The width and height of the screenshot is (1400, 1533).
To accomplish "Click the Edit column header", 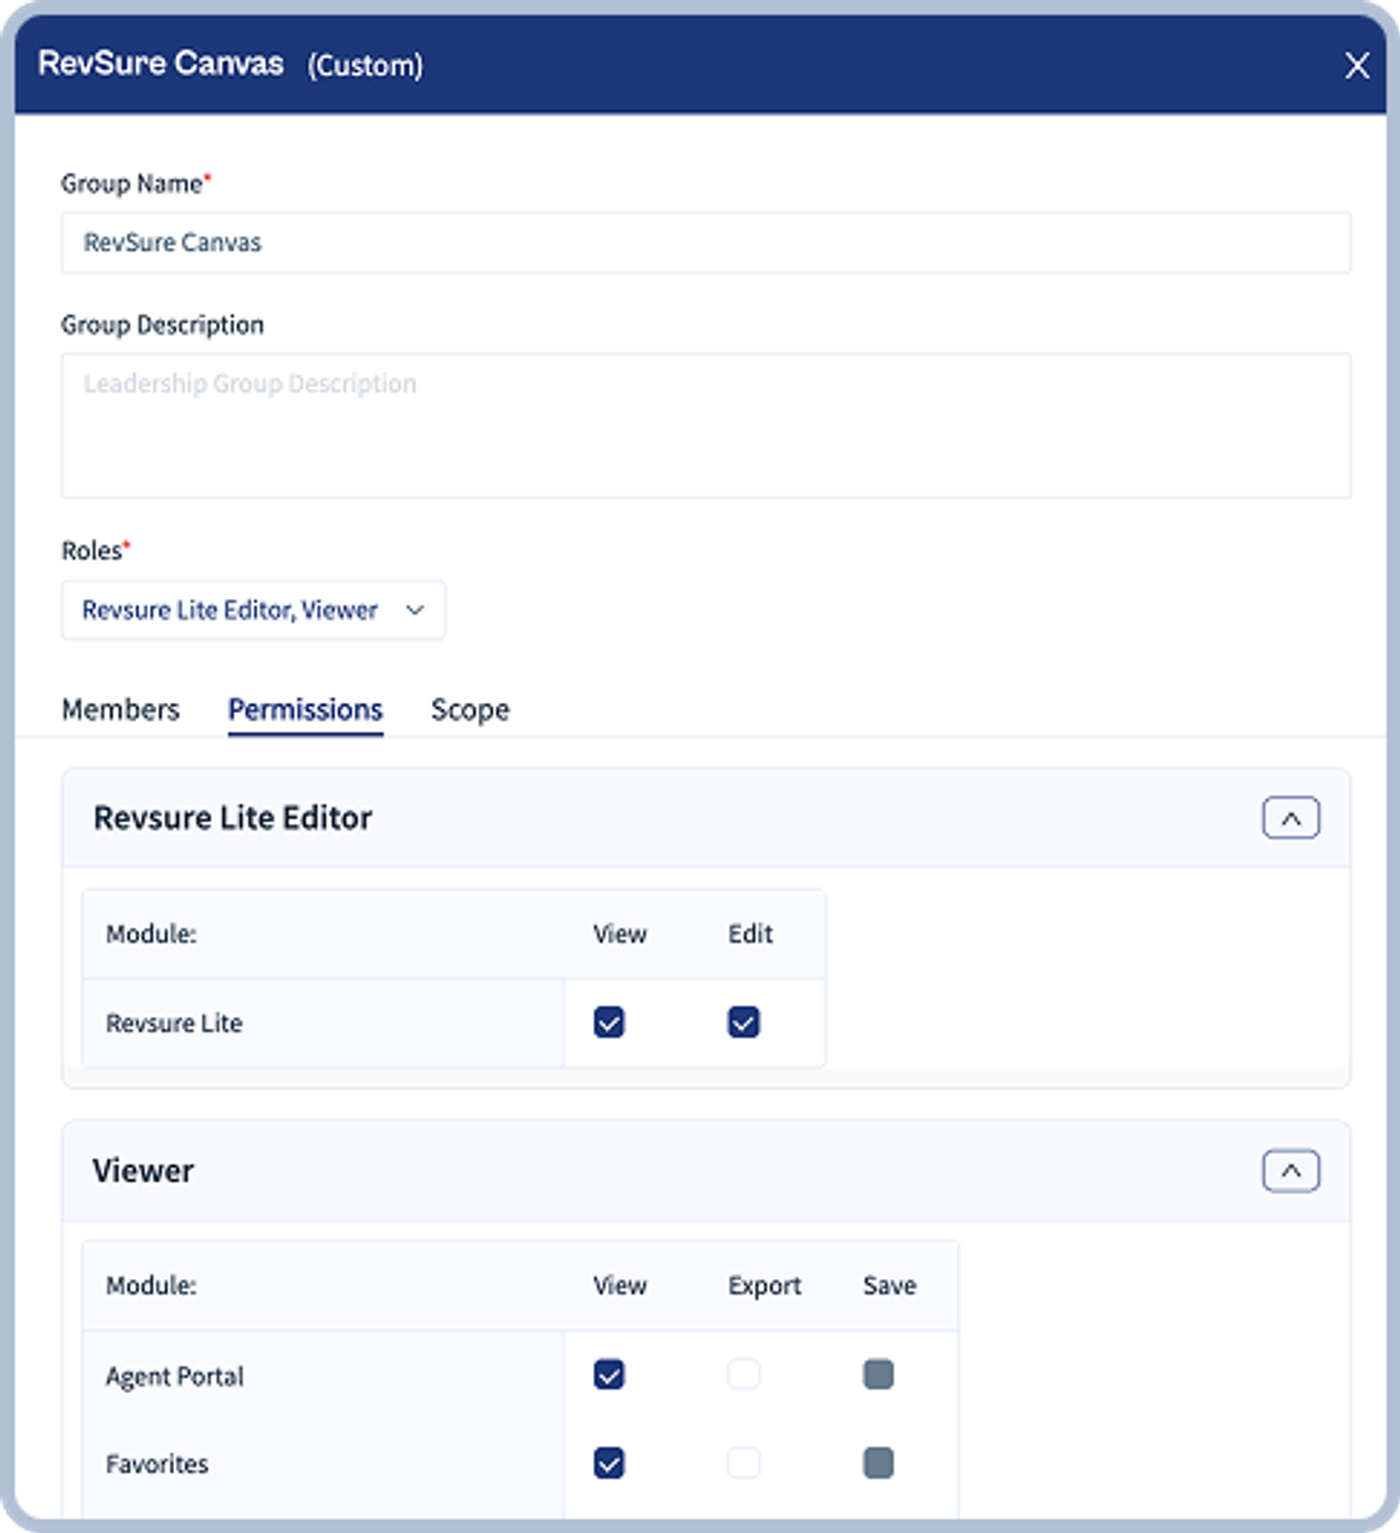I will pos(750,933).
